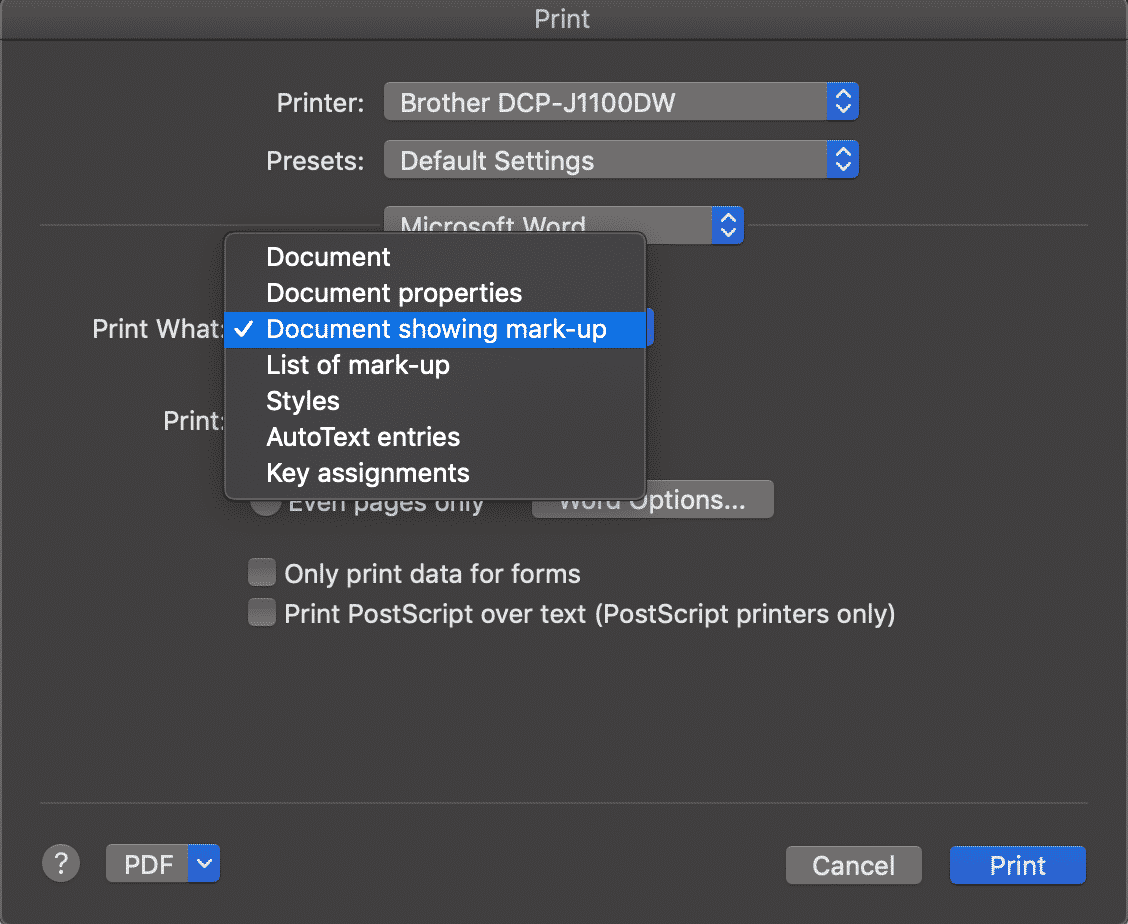Click the help question mark icon
The height and width of the screenshot is (924, 1128).
(61, 862)
